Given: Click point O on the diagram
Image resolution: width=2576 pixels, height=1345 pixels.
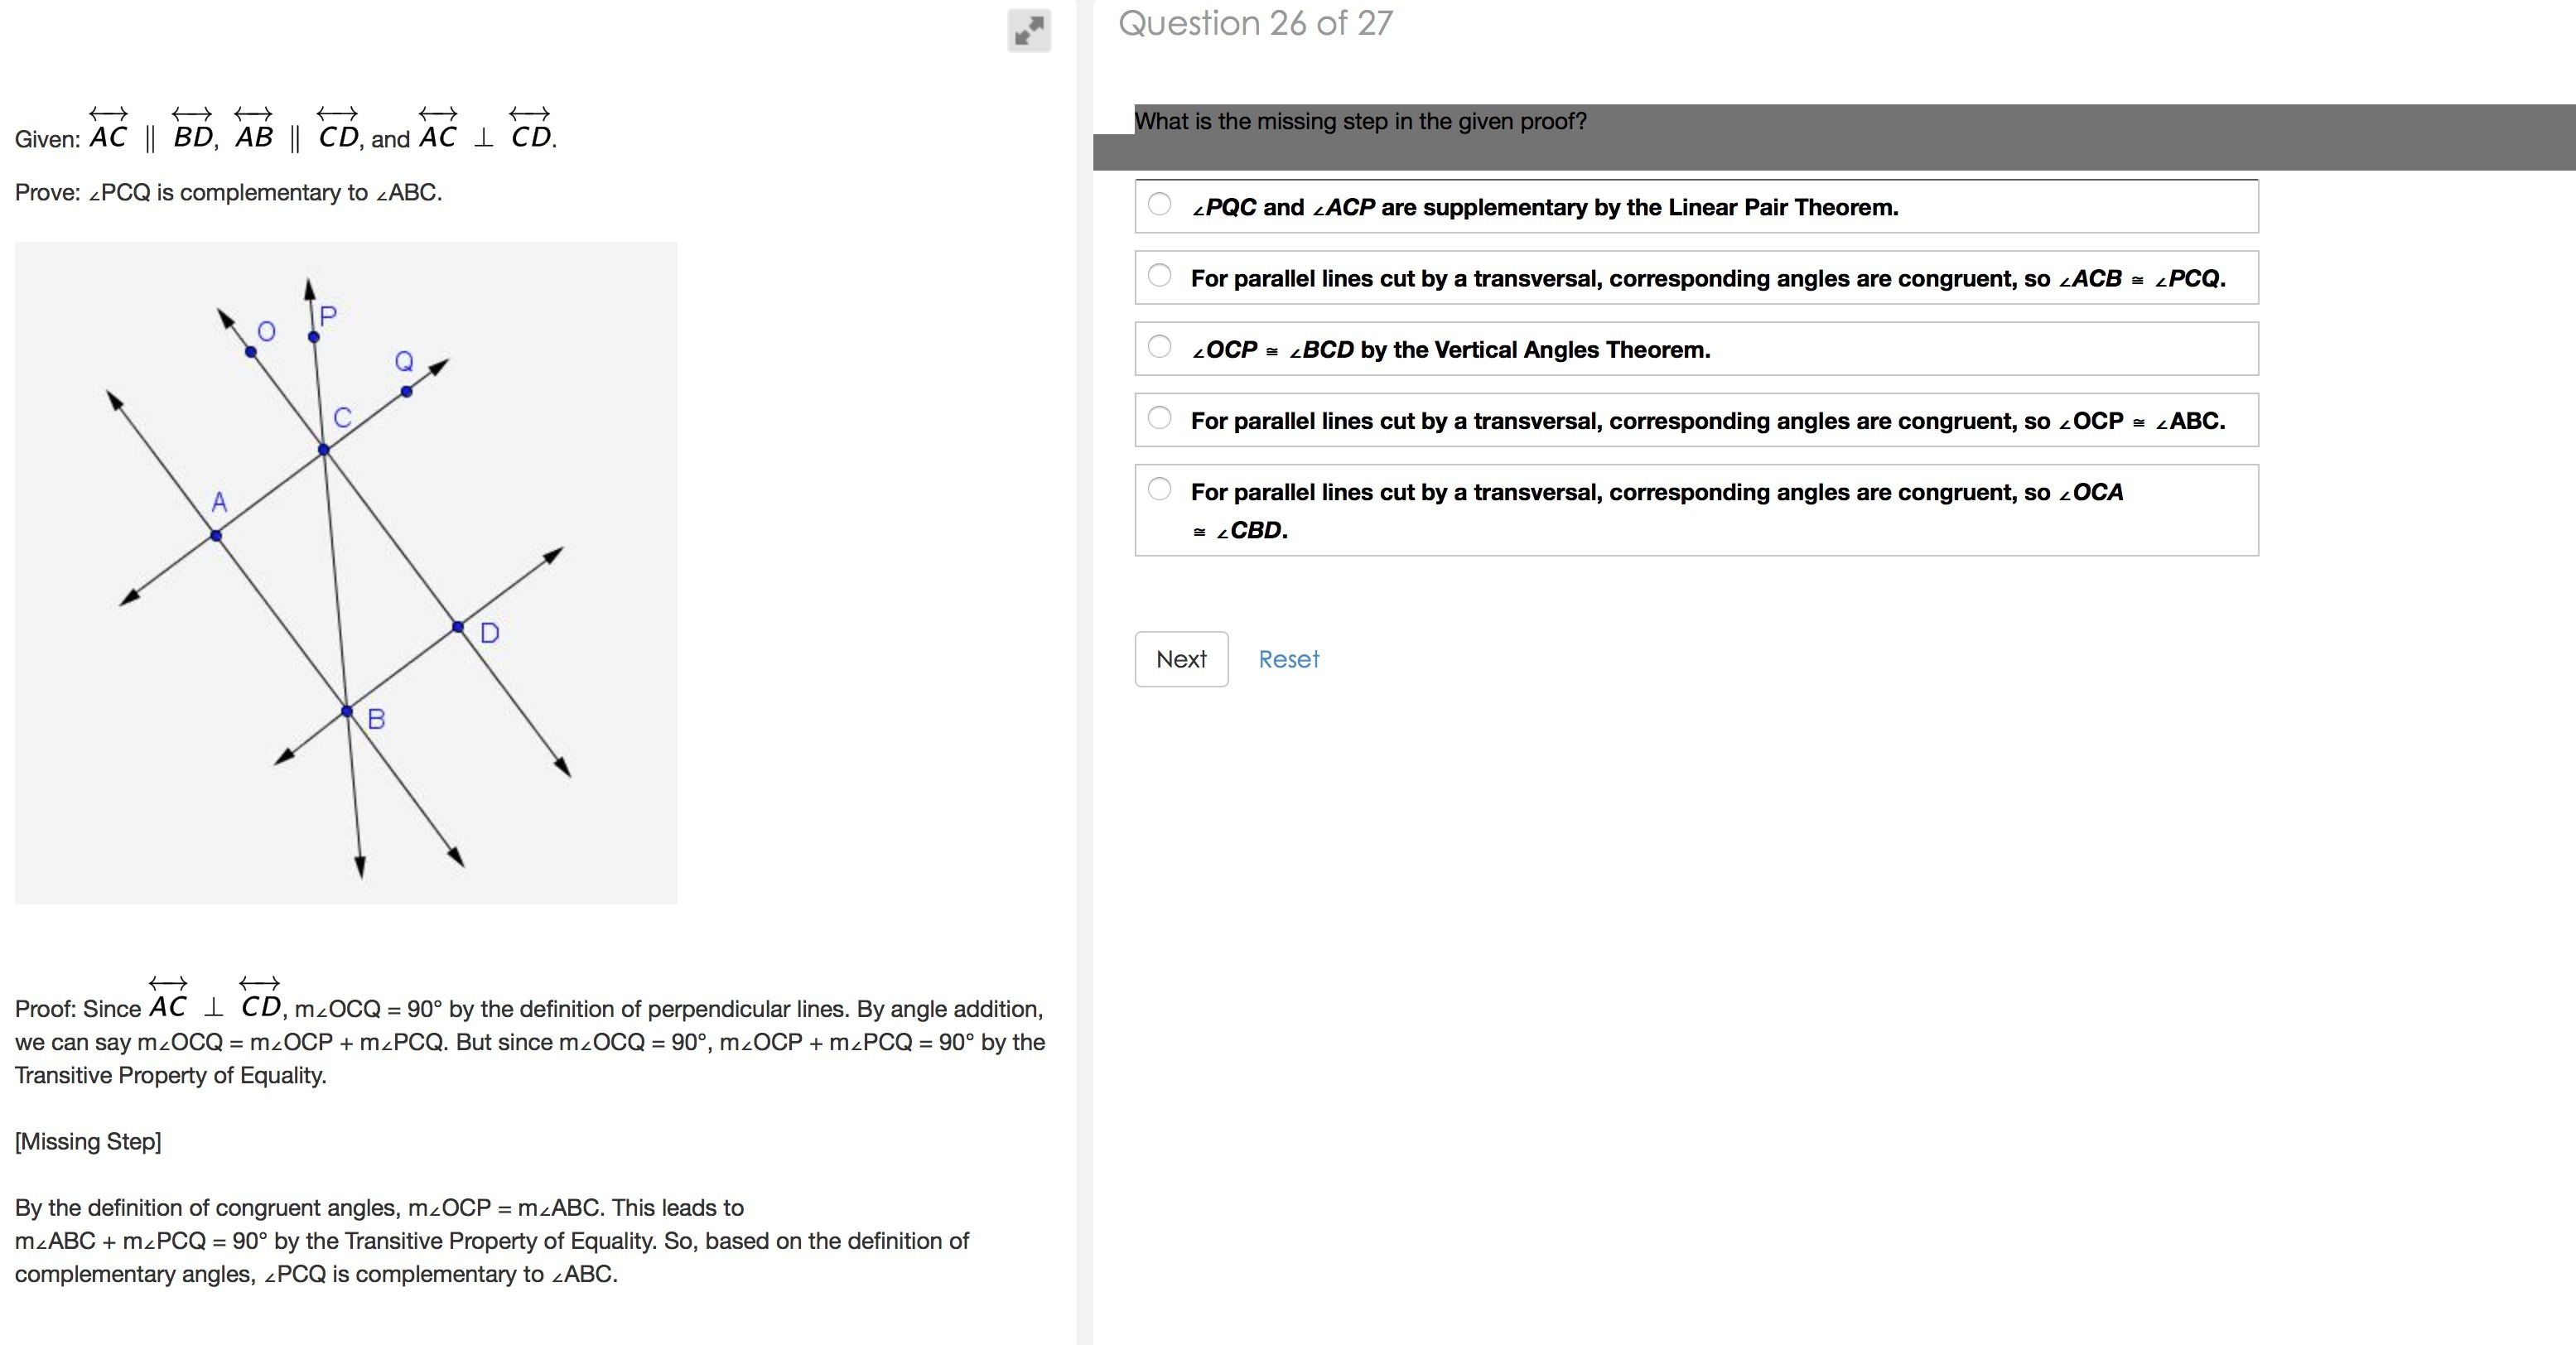Looking at the screenshot, I should pyautogui.click(x=251, y=352).
